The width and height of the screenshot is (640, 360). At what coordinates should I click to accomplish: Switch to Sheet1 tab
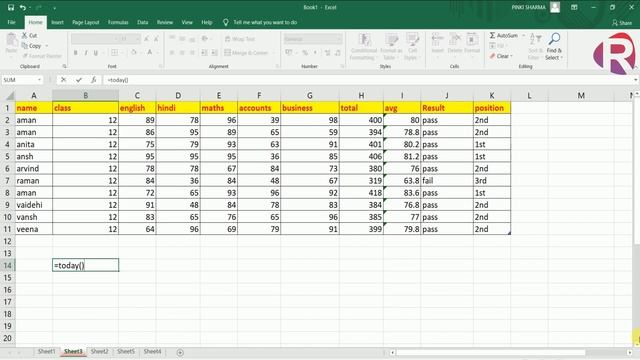[46, 351]
